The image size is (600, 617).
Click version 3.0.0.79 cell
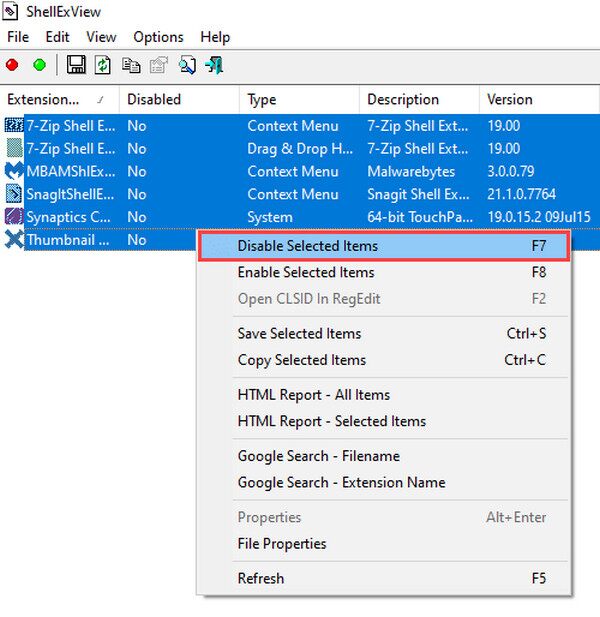tap(511, 171)
